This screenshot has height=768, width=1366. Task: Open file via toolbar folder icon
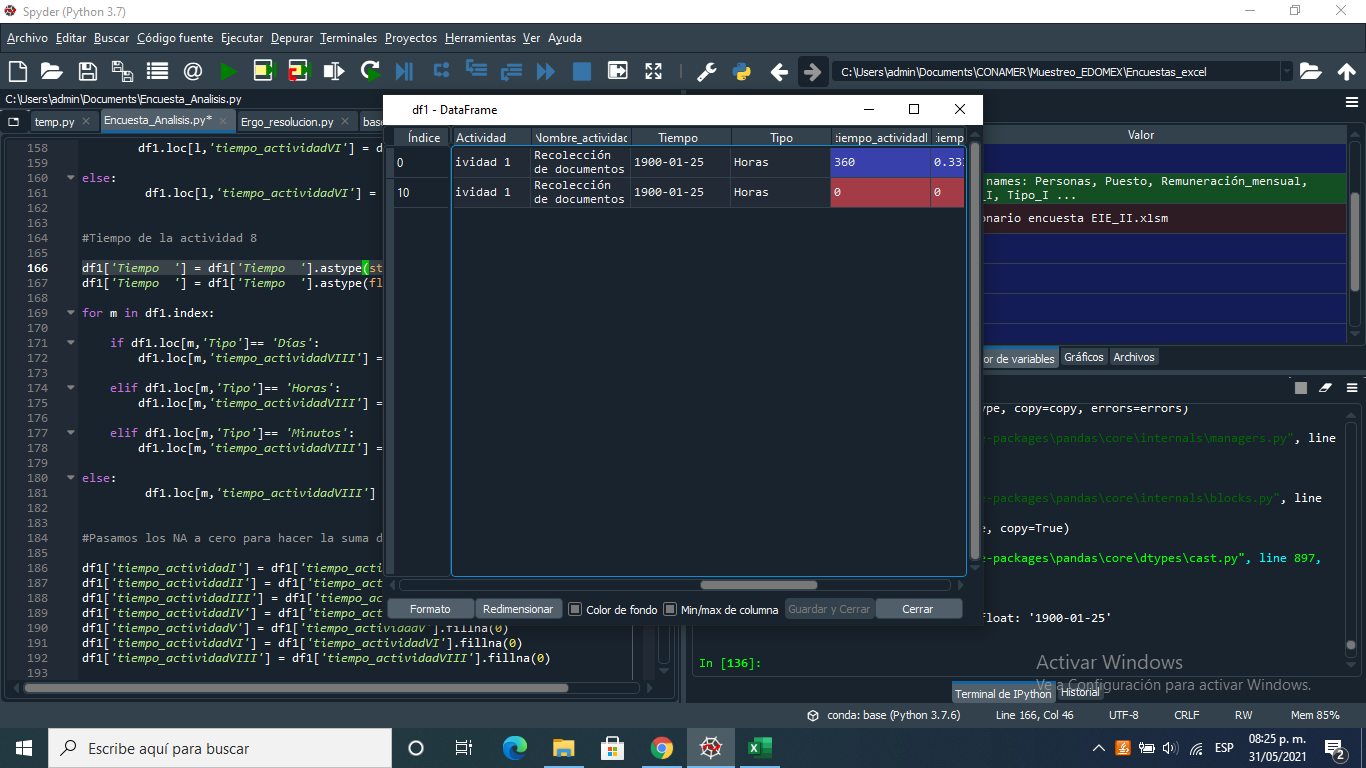51,71
